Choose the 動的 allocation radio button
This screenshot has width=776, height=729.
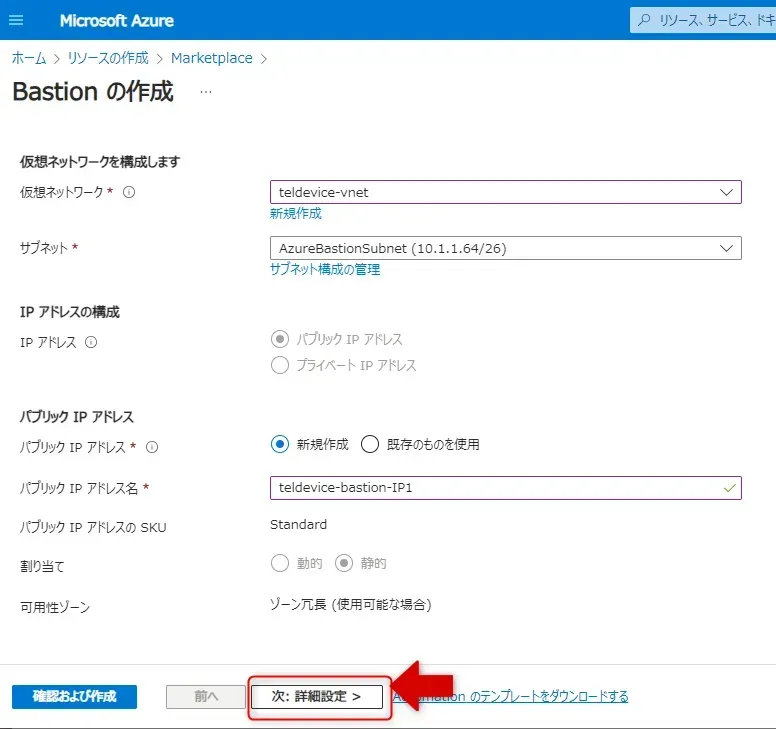(280, 563)
